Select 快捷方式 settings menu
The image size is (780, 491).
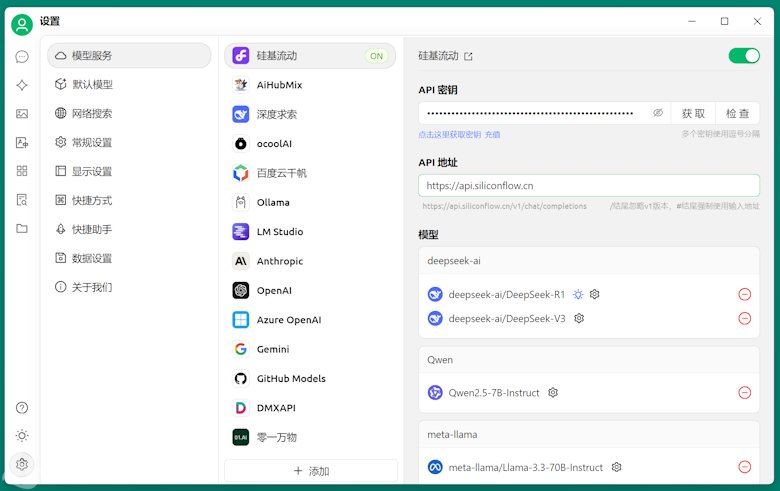coord(129,200)
